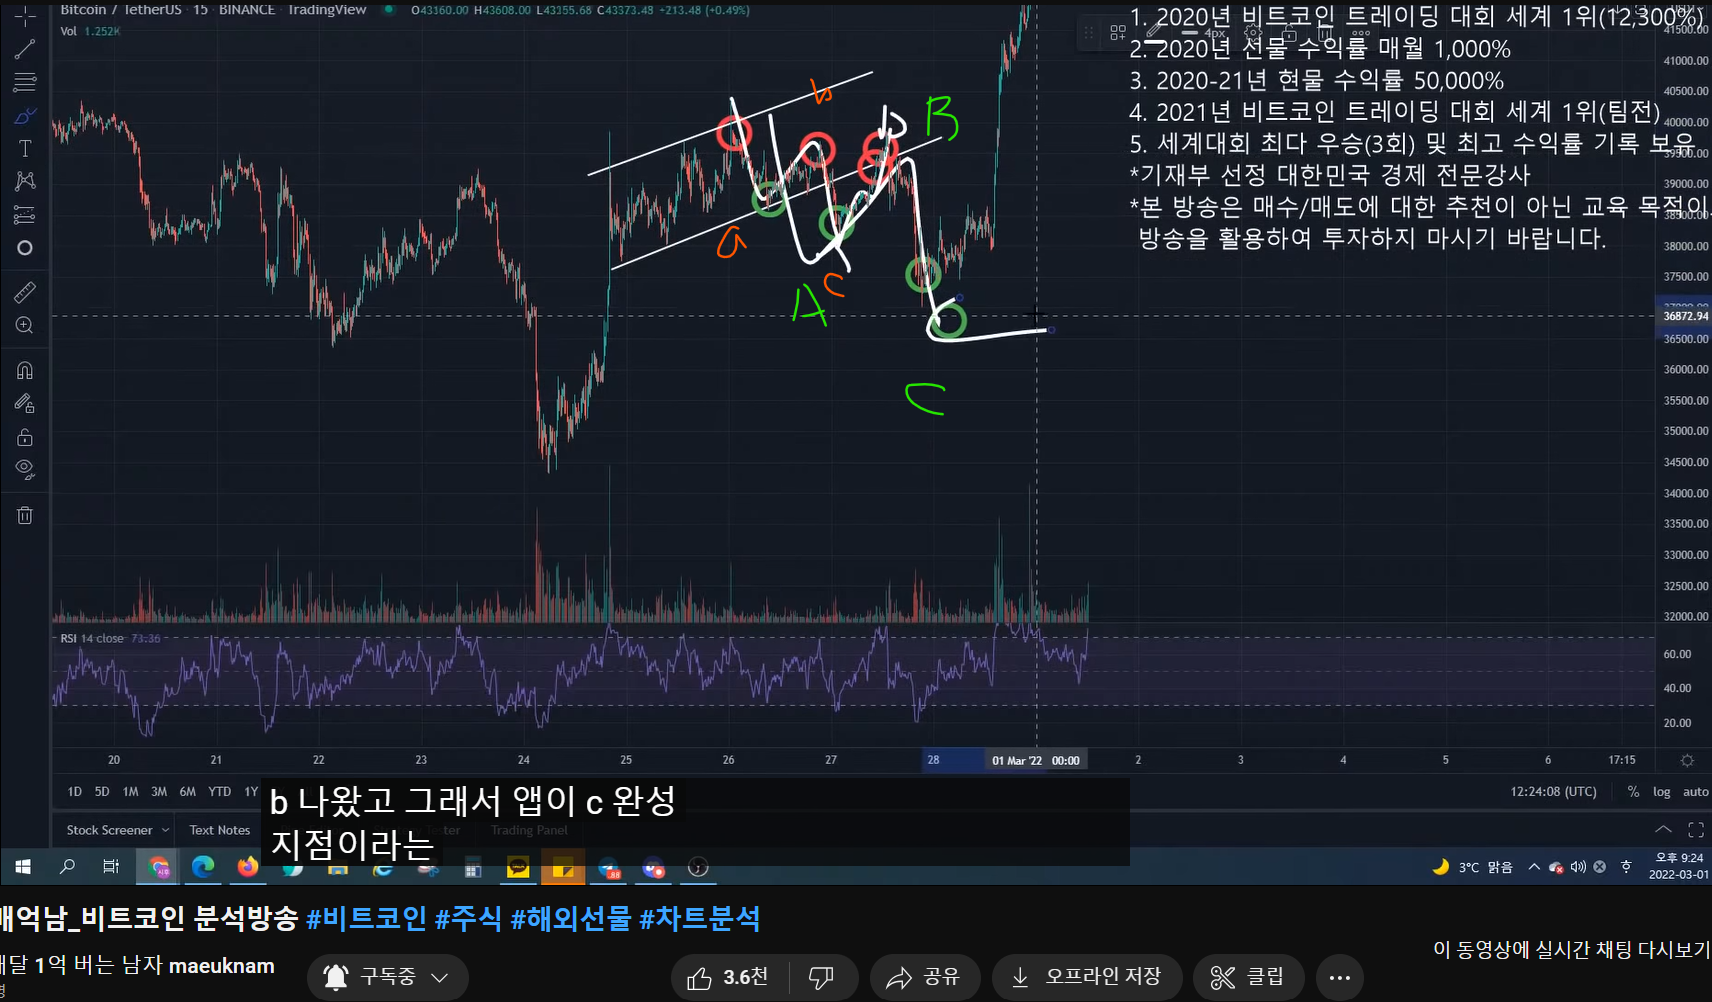Select the 3M time range
Screen dimensions: 1712x1002
(159, 792)
